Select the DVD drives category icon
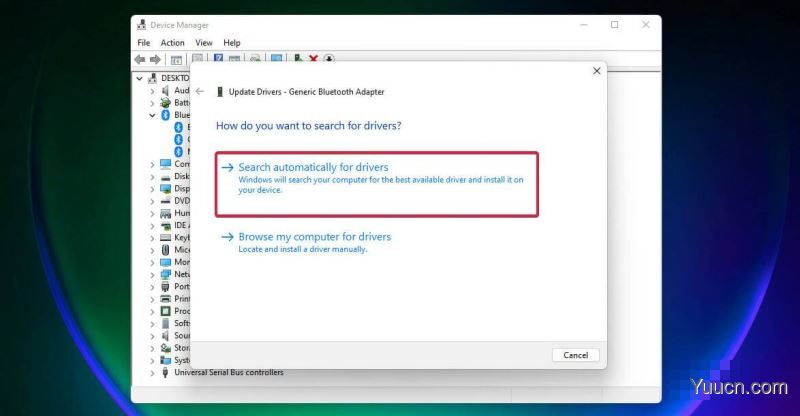This screenshot has width=800, height=416. pyautogui.click(x=165, y=201)
